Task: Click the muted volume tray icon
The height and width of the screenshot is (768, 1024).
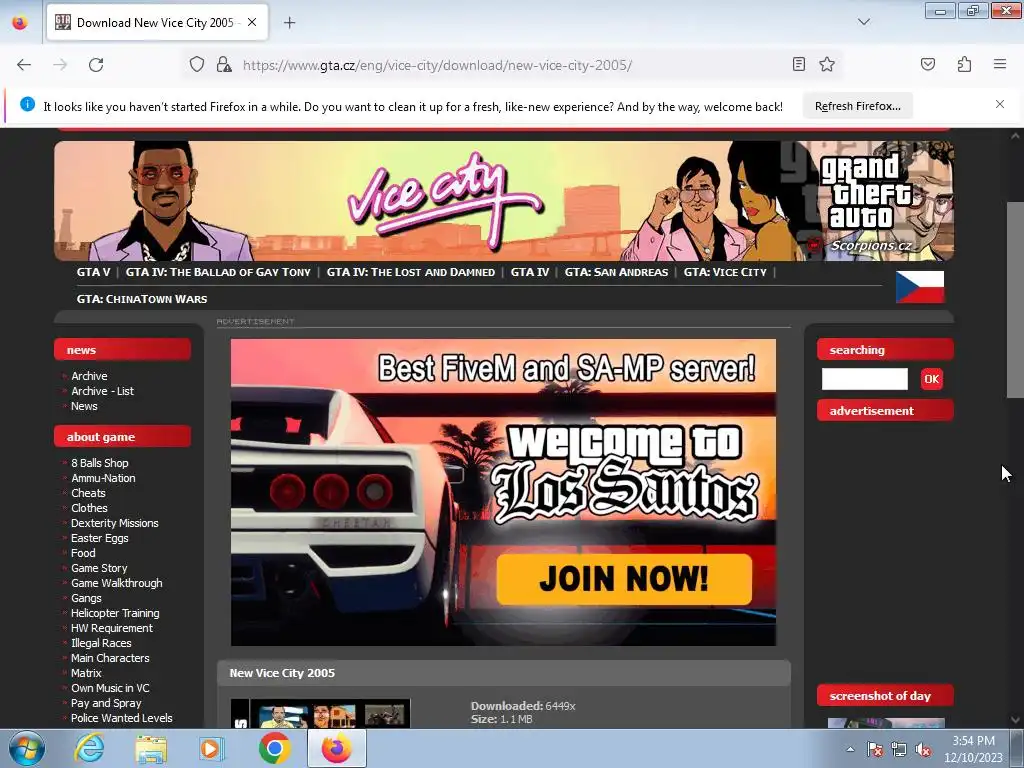Action: (x=923, y=750)
